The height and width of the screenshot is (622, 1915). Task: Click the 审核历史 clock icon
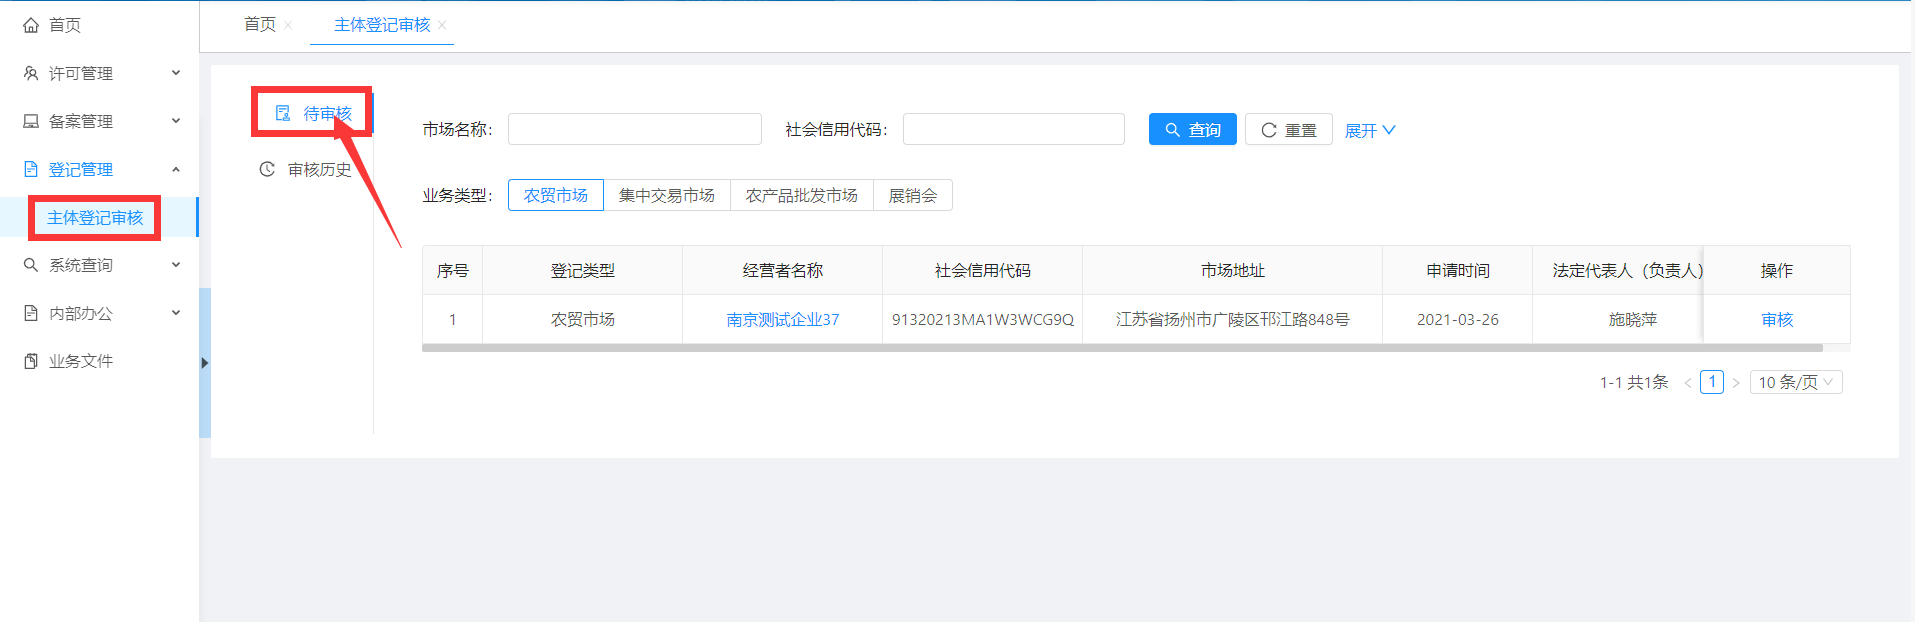tap(267, 169)
